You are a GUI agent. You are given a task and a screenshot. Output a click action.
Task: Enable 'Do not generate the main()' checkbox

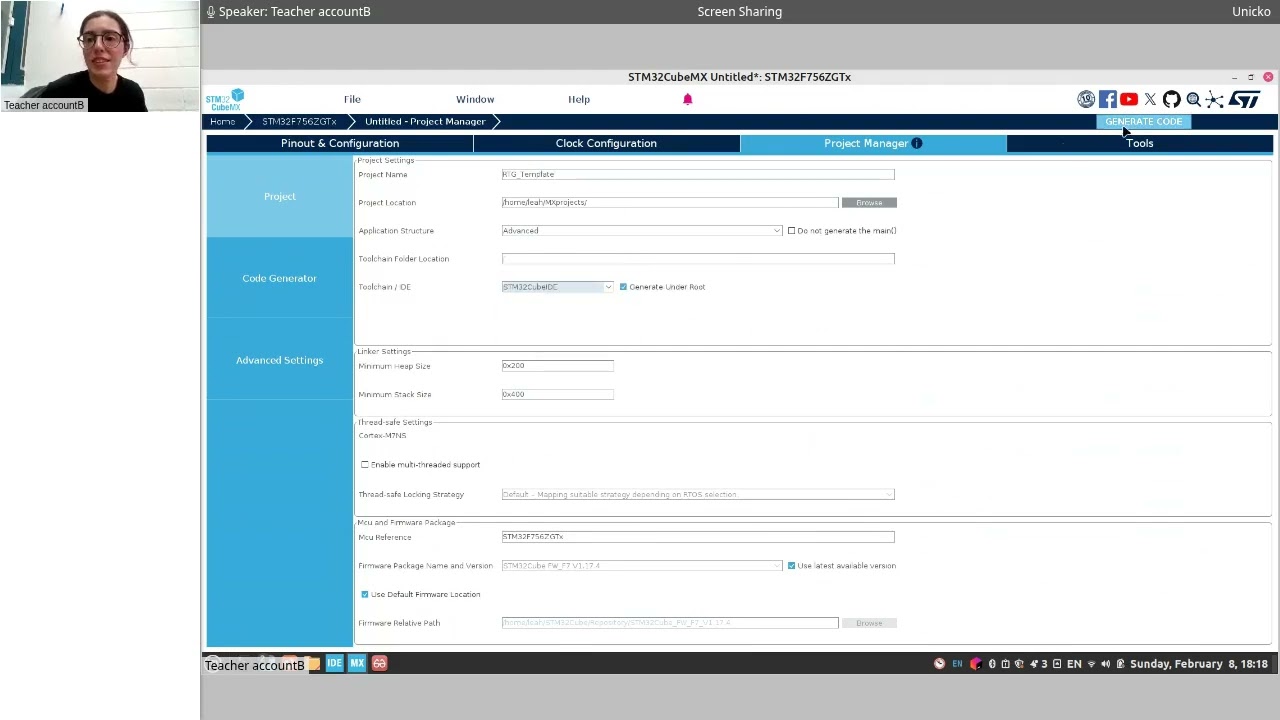coord(791,231)
